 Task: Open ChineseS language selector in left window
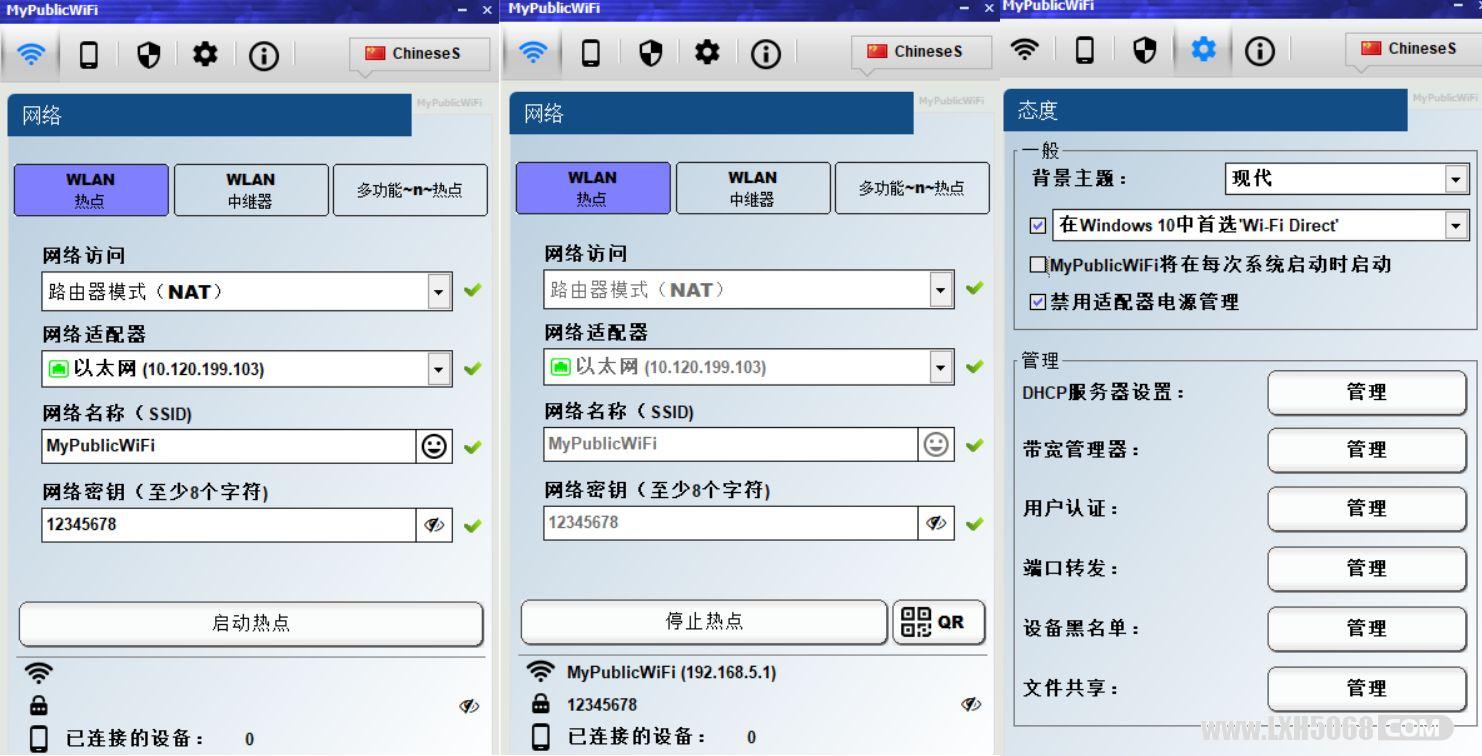pos(420,54)
